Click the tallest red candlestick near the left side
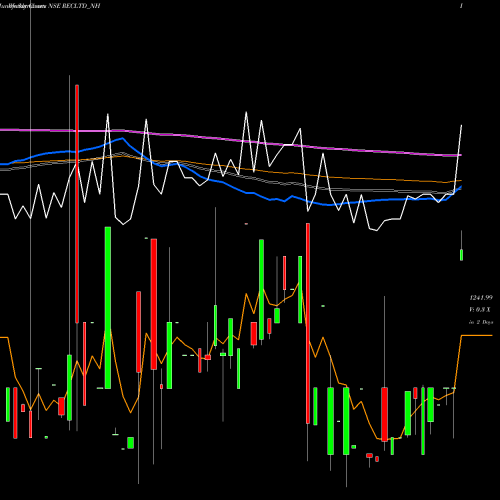Viewport: 500px width, 500px height. (x=77, y=204)
